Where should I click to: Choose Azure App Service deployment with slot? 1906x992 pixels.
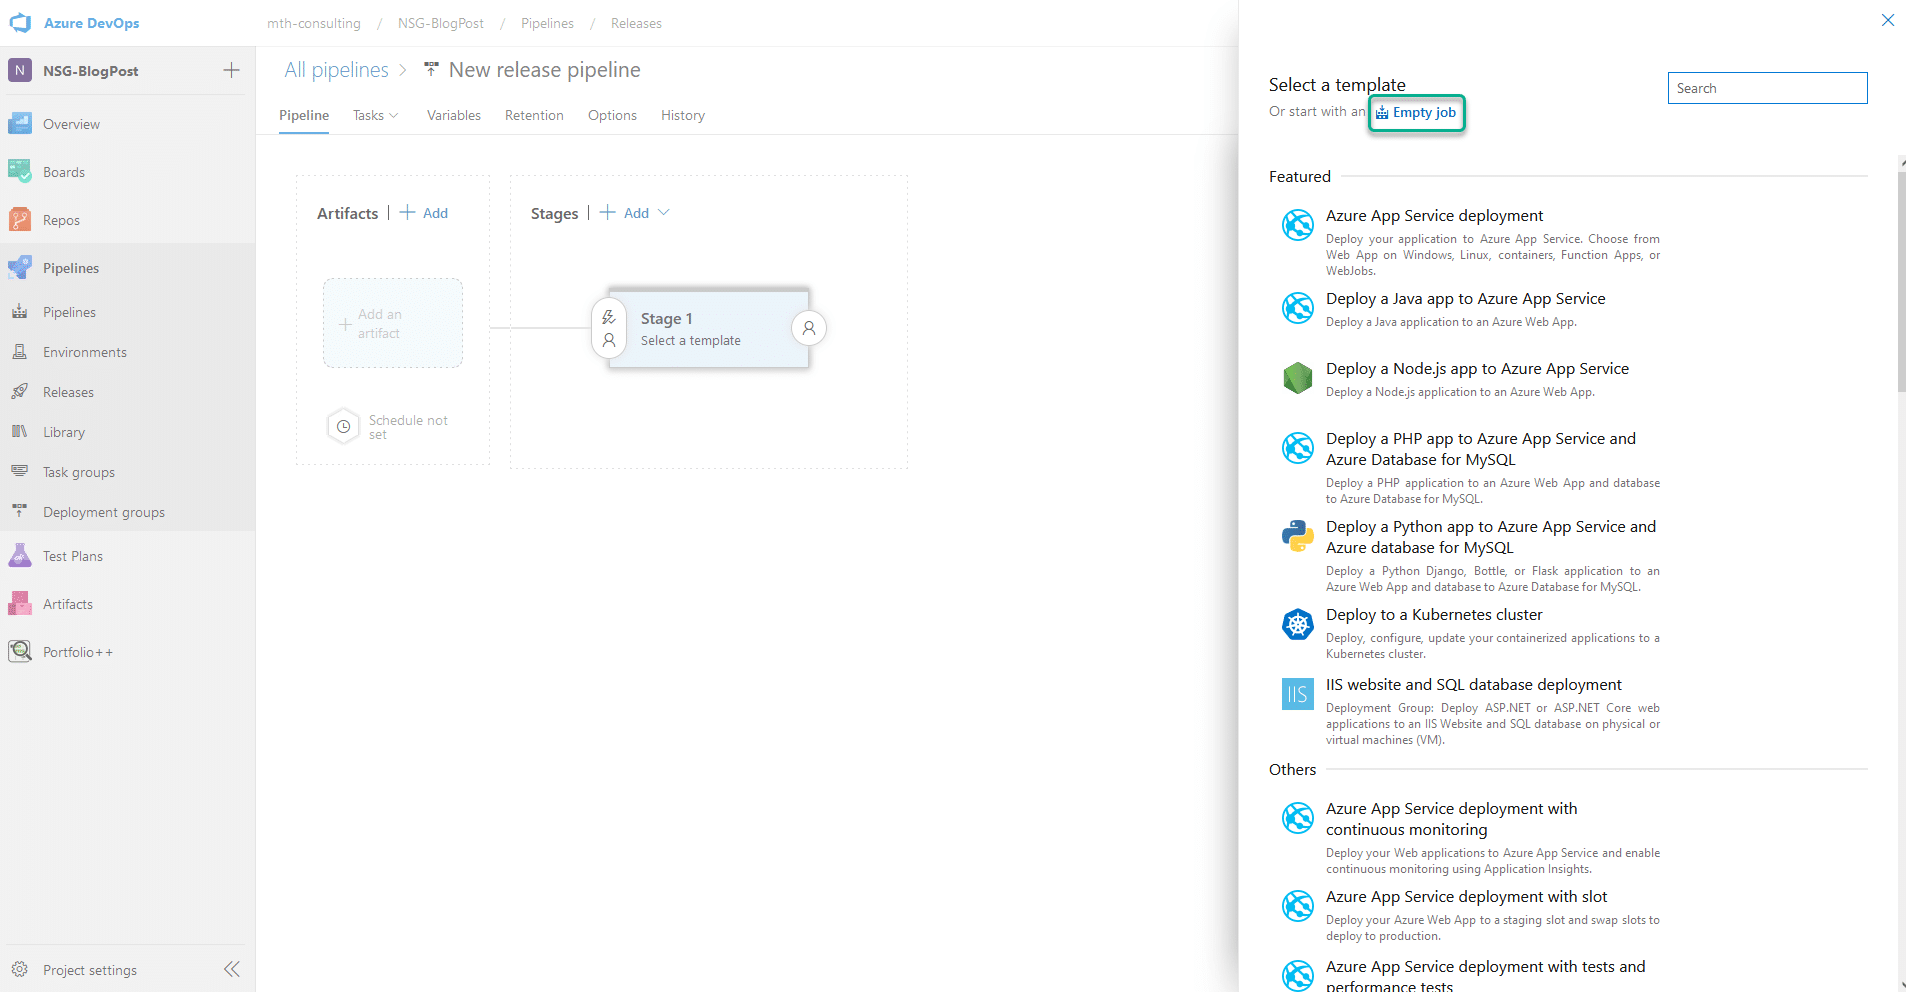point(1471,916)
